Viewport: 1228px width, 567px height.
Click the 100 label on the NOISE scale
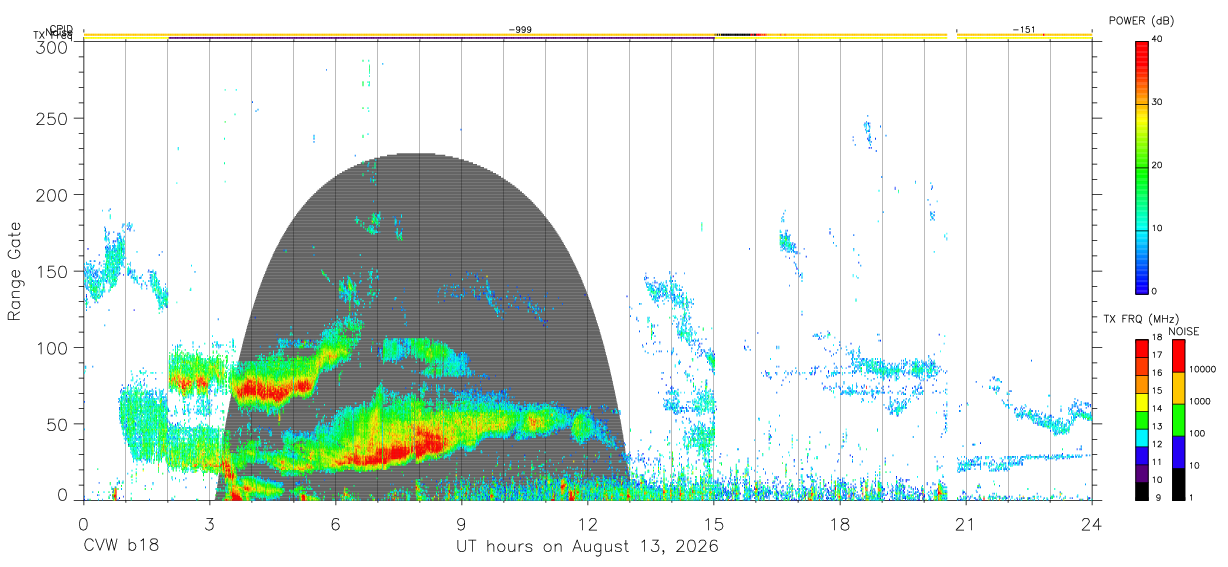coord(1196,433)
